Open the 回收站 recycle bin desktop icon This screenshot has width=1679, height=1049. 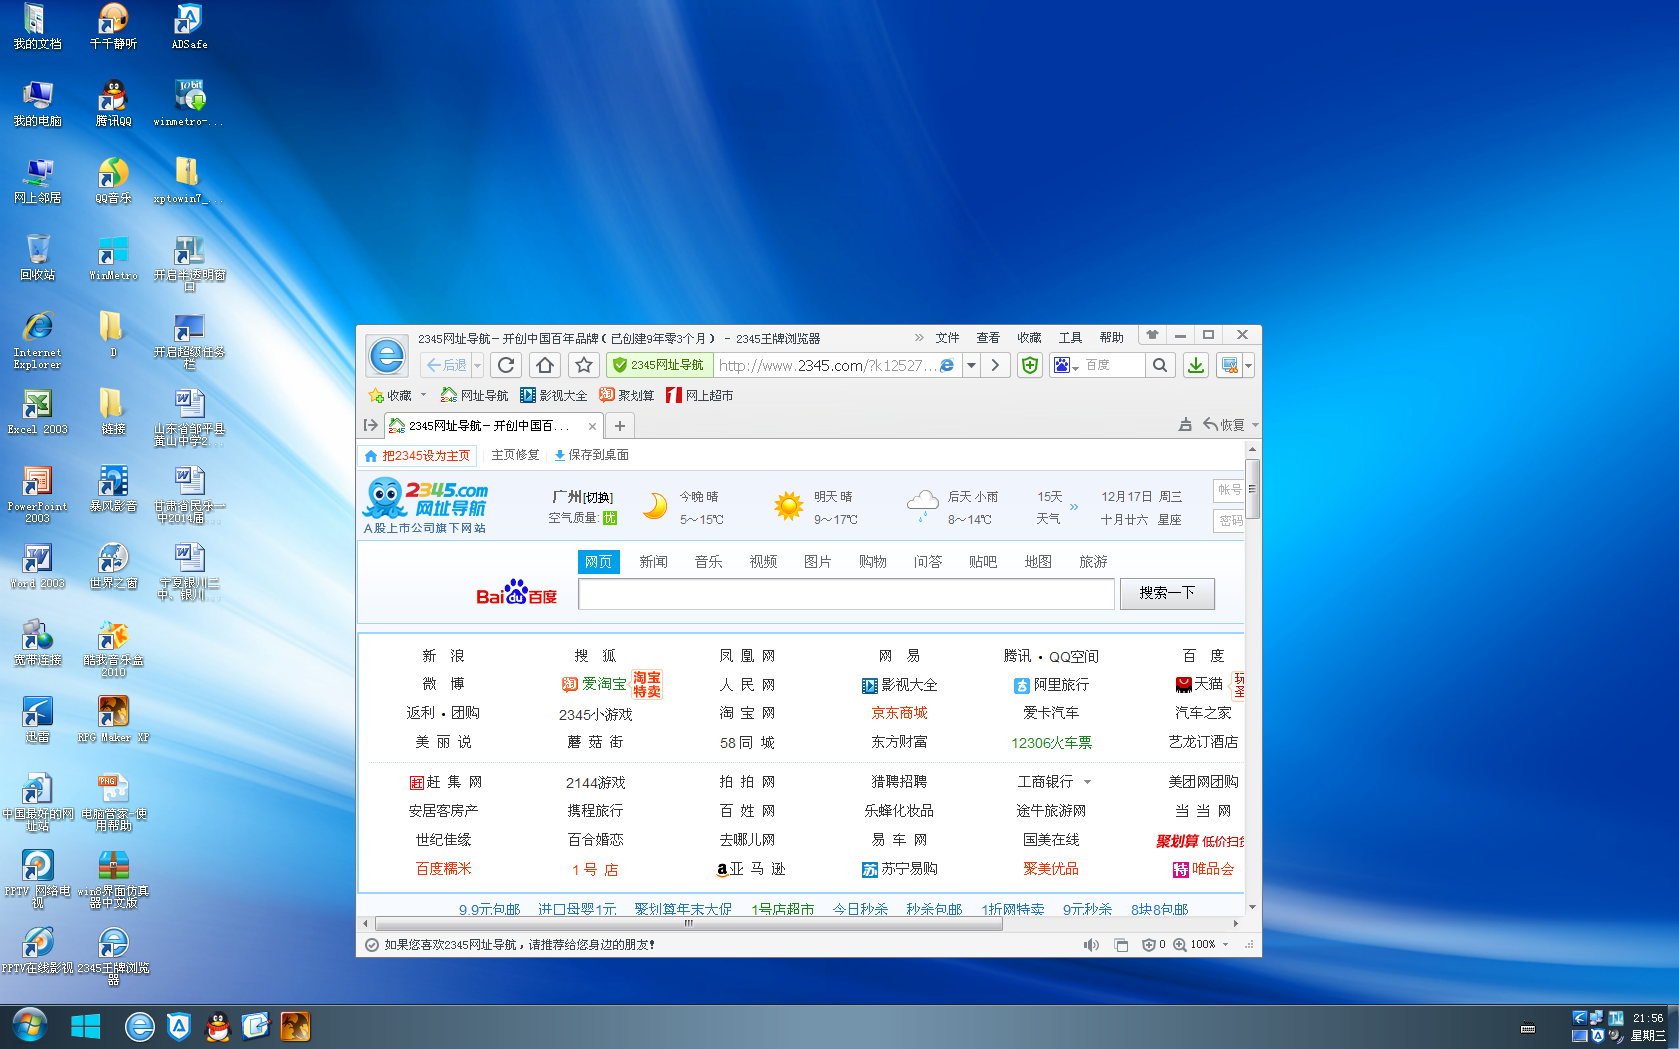pos(37,258)
